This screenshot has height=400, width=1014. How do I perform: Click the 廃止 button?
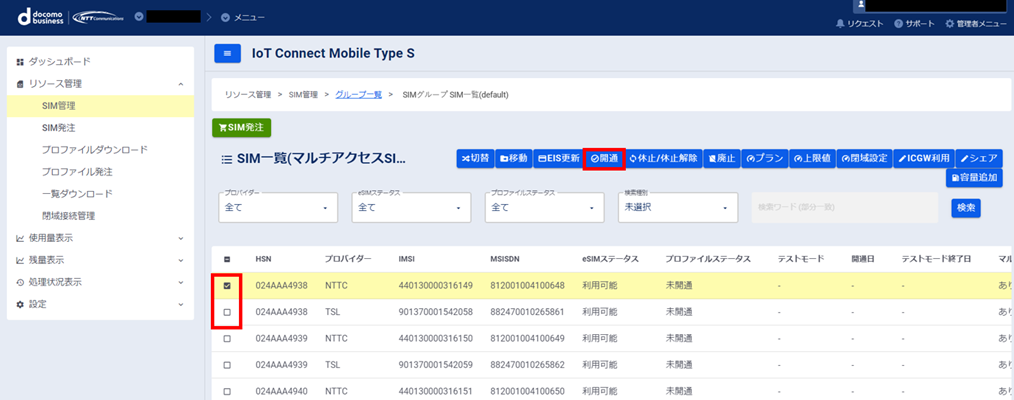coord(721,158)
